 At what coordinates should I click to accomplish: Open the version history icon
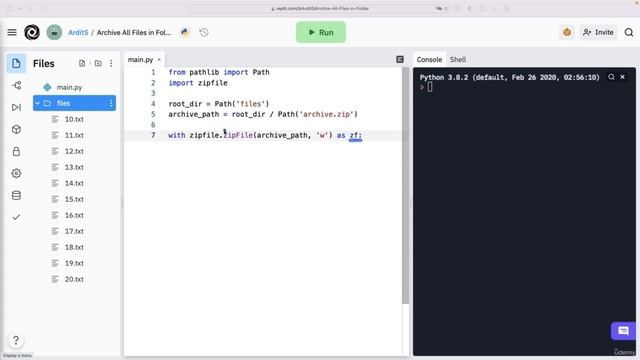coord(204,32)
